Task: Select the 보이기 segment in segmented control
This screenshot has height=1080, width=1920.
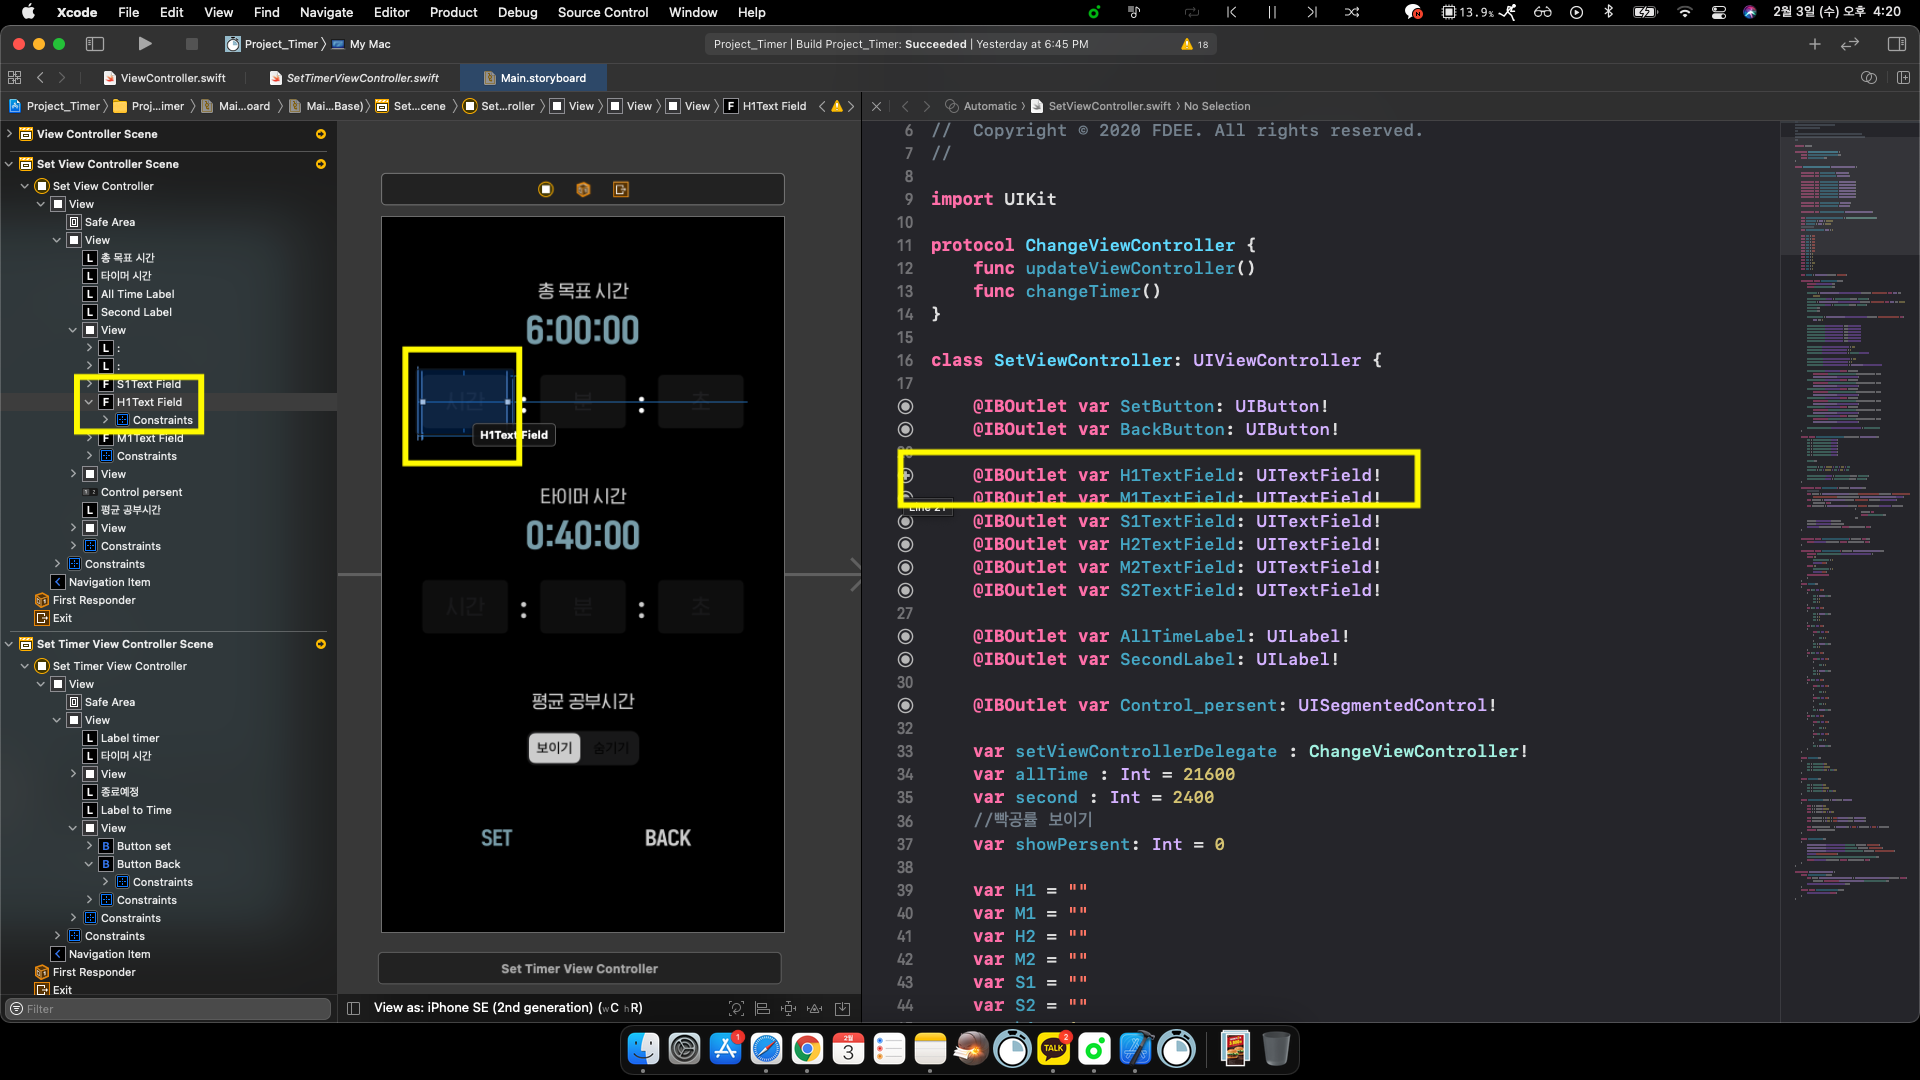Action: coord(554,748)
